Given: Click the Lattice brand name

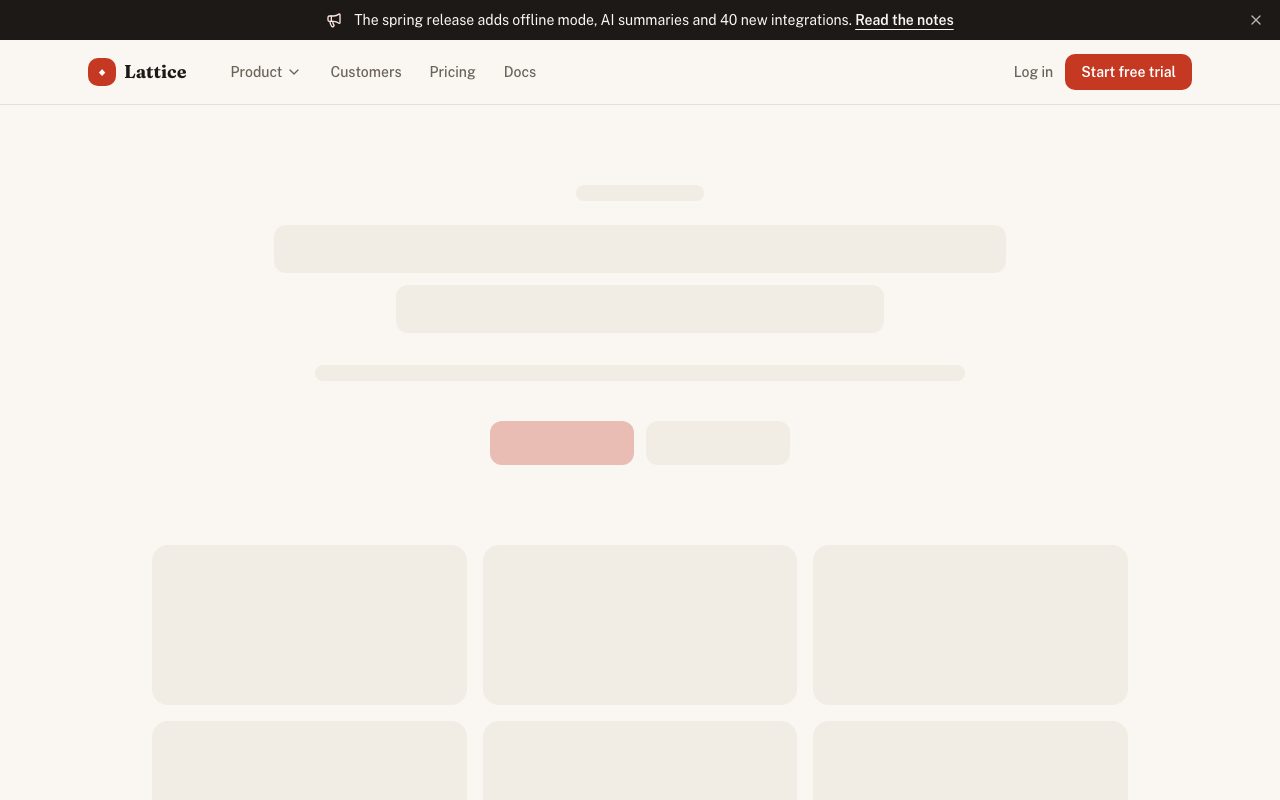Looking at the screenshot, I should pos(155,72).
